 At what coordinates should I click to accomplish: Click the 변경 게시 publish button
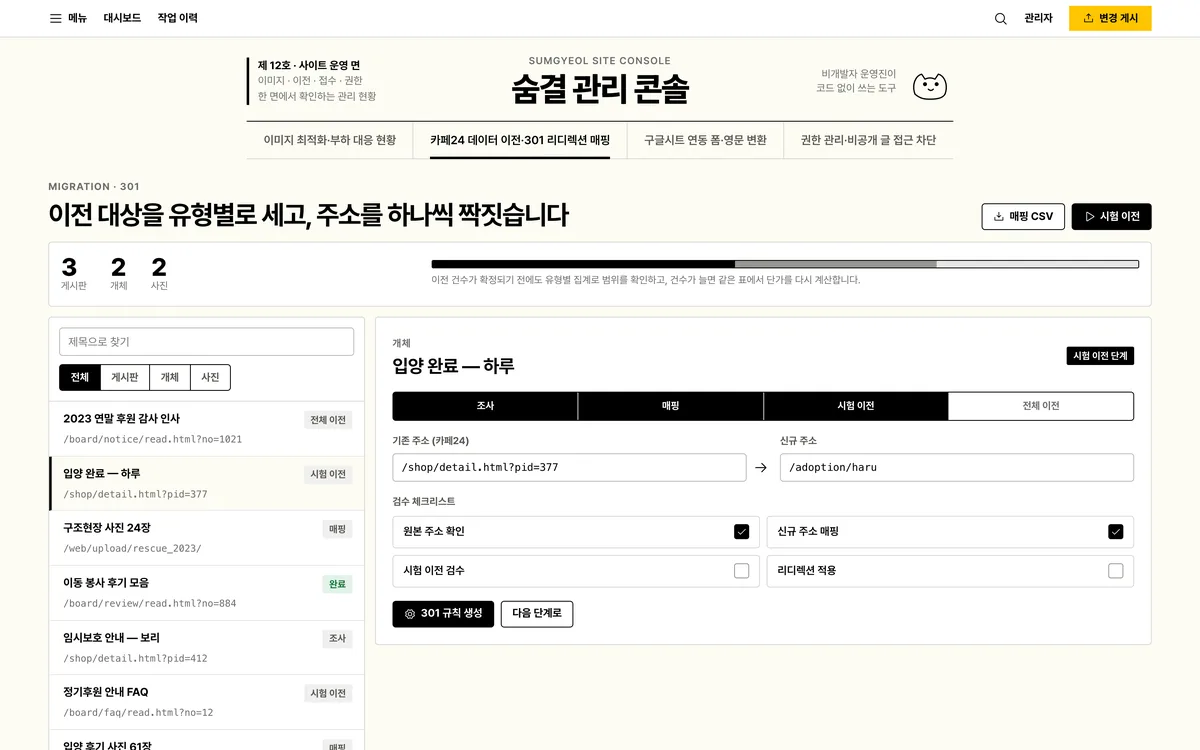[x=1110, y=18]
